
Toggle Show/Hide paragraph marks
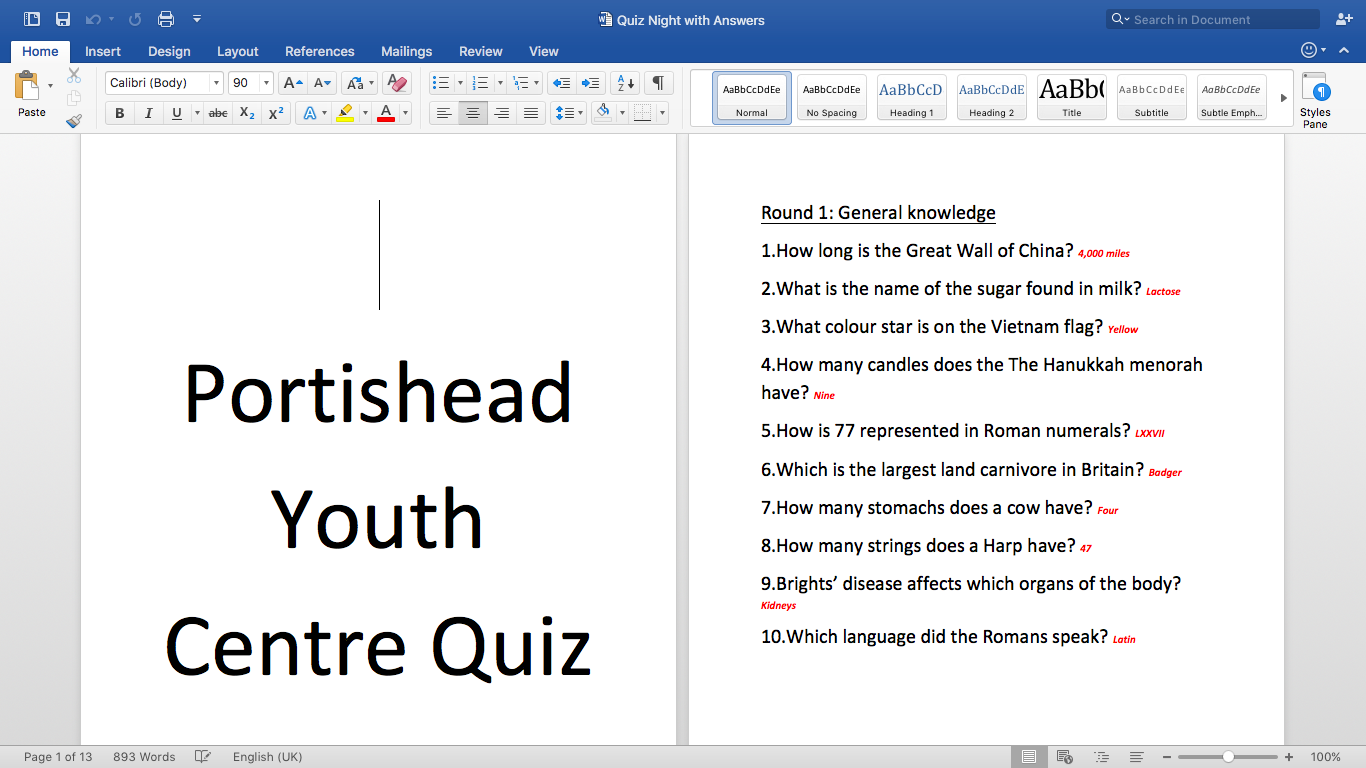click(658, 83)
